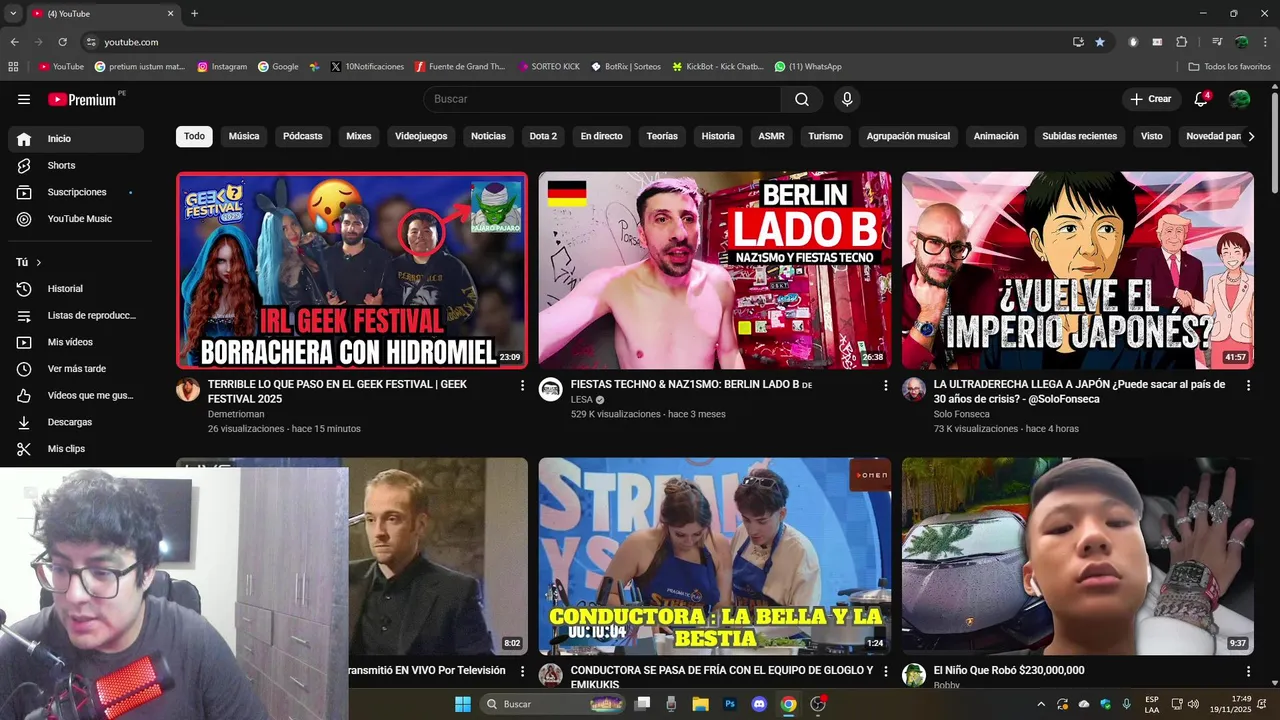Open the Solo Fonseca channel avatar
Viewport: 1280px width, 720px height.
(x=914, y=390)
